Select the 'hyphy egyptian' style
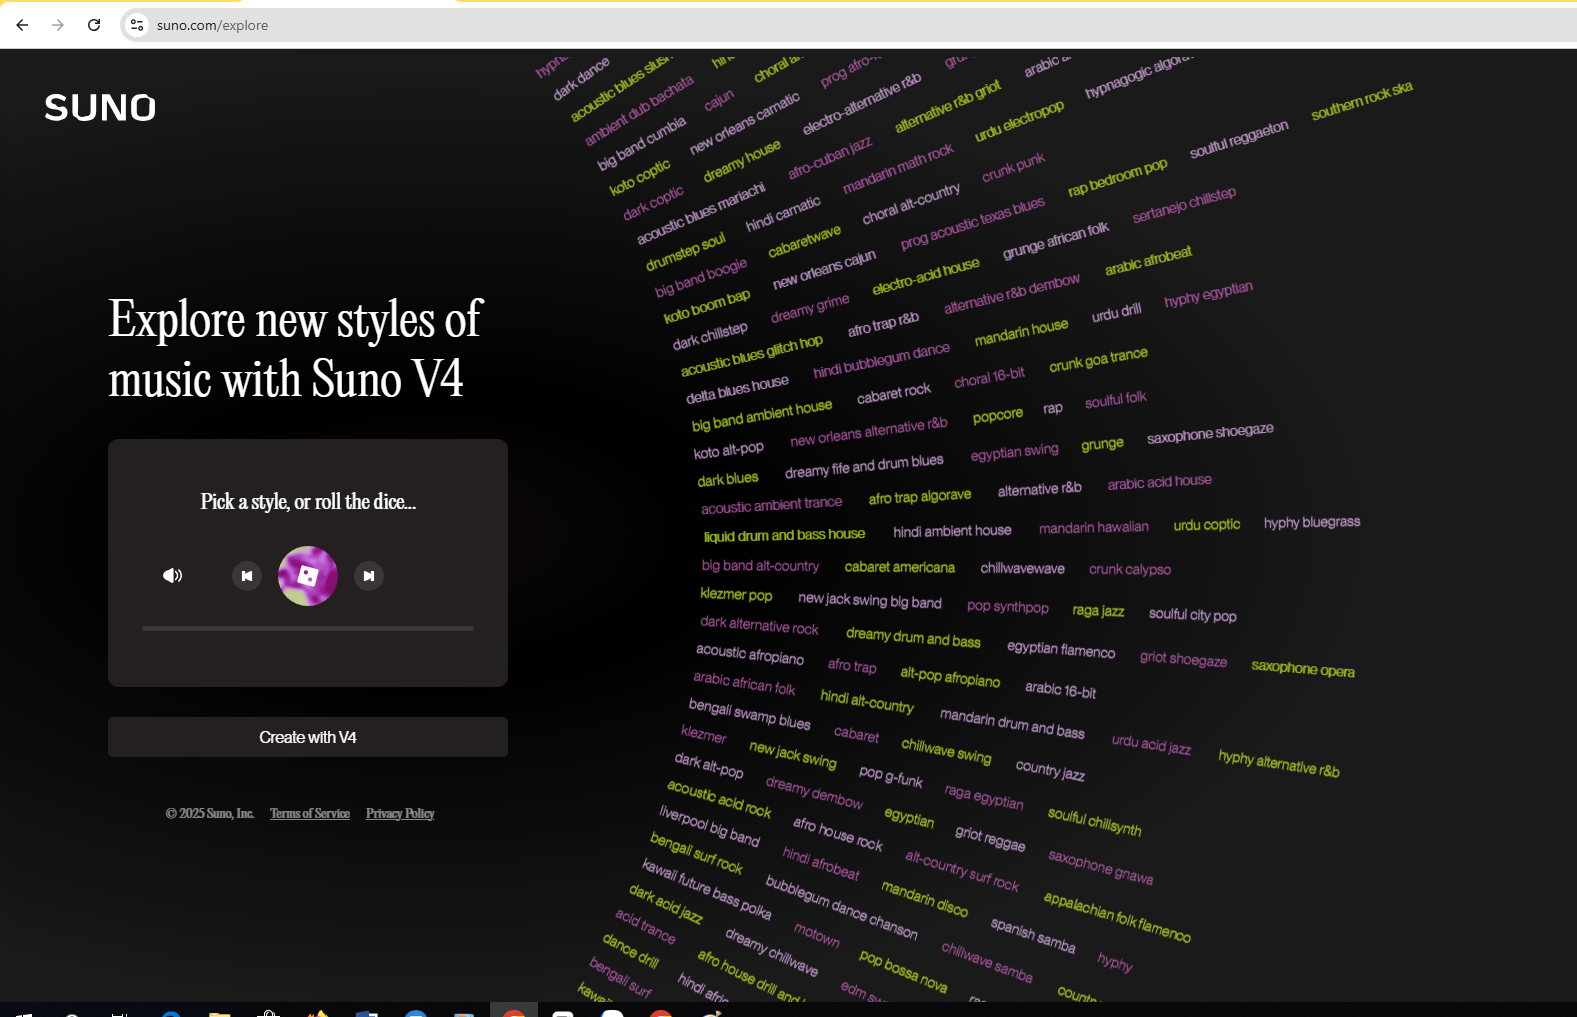This screenshot has height=1017, width=1577. [1208, 294]
